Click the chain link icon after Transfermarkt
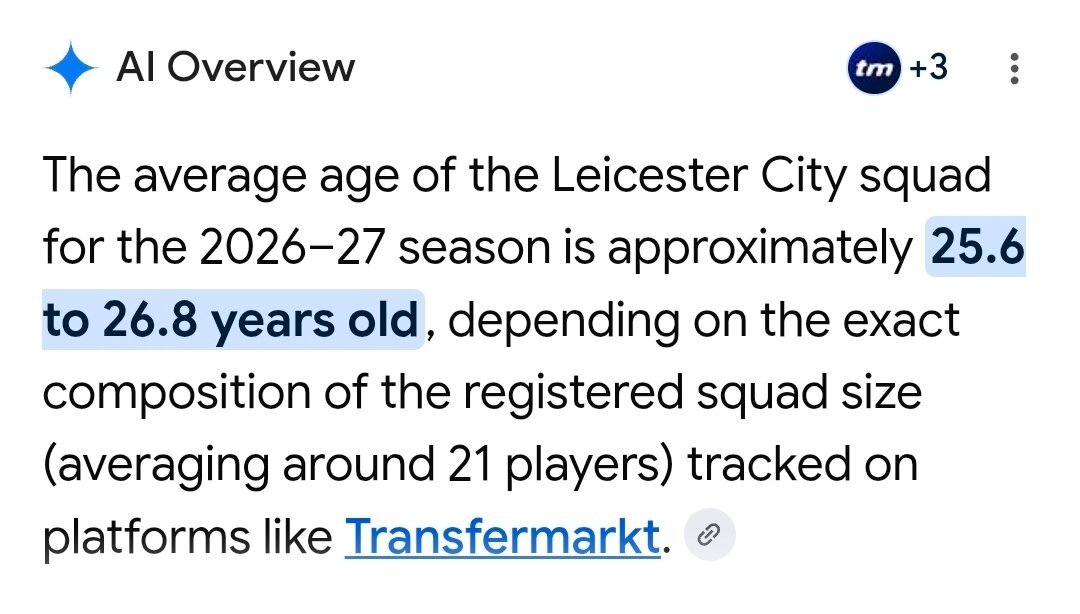1080x614 pixels. tap(709, 535)
